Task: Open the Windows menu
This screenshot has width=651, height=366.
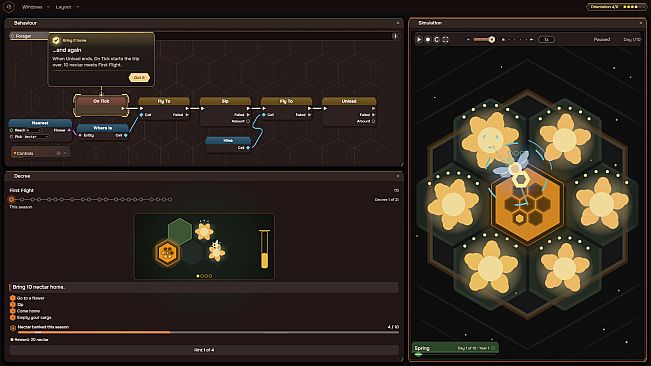Action: coord(32,7)
